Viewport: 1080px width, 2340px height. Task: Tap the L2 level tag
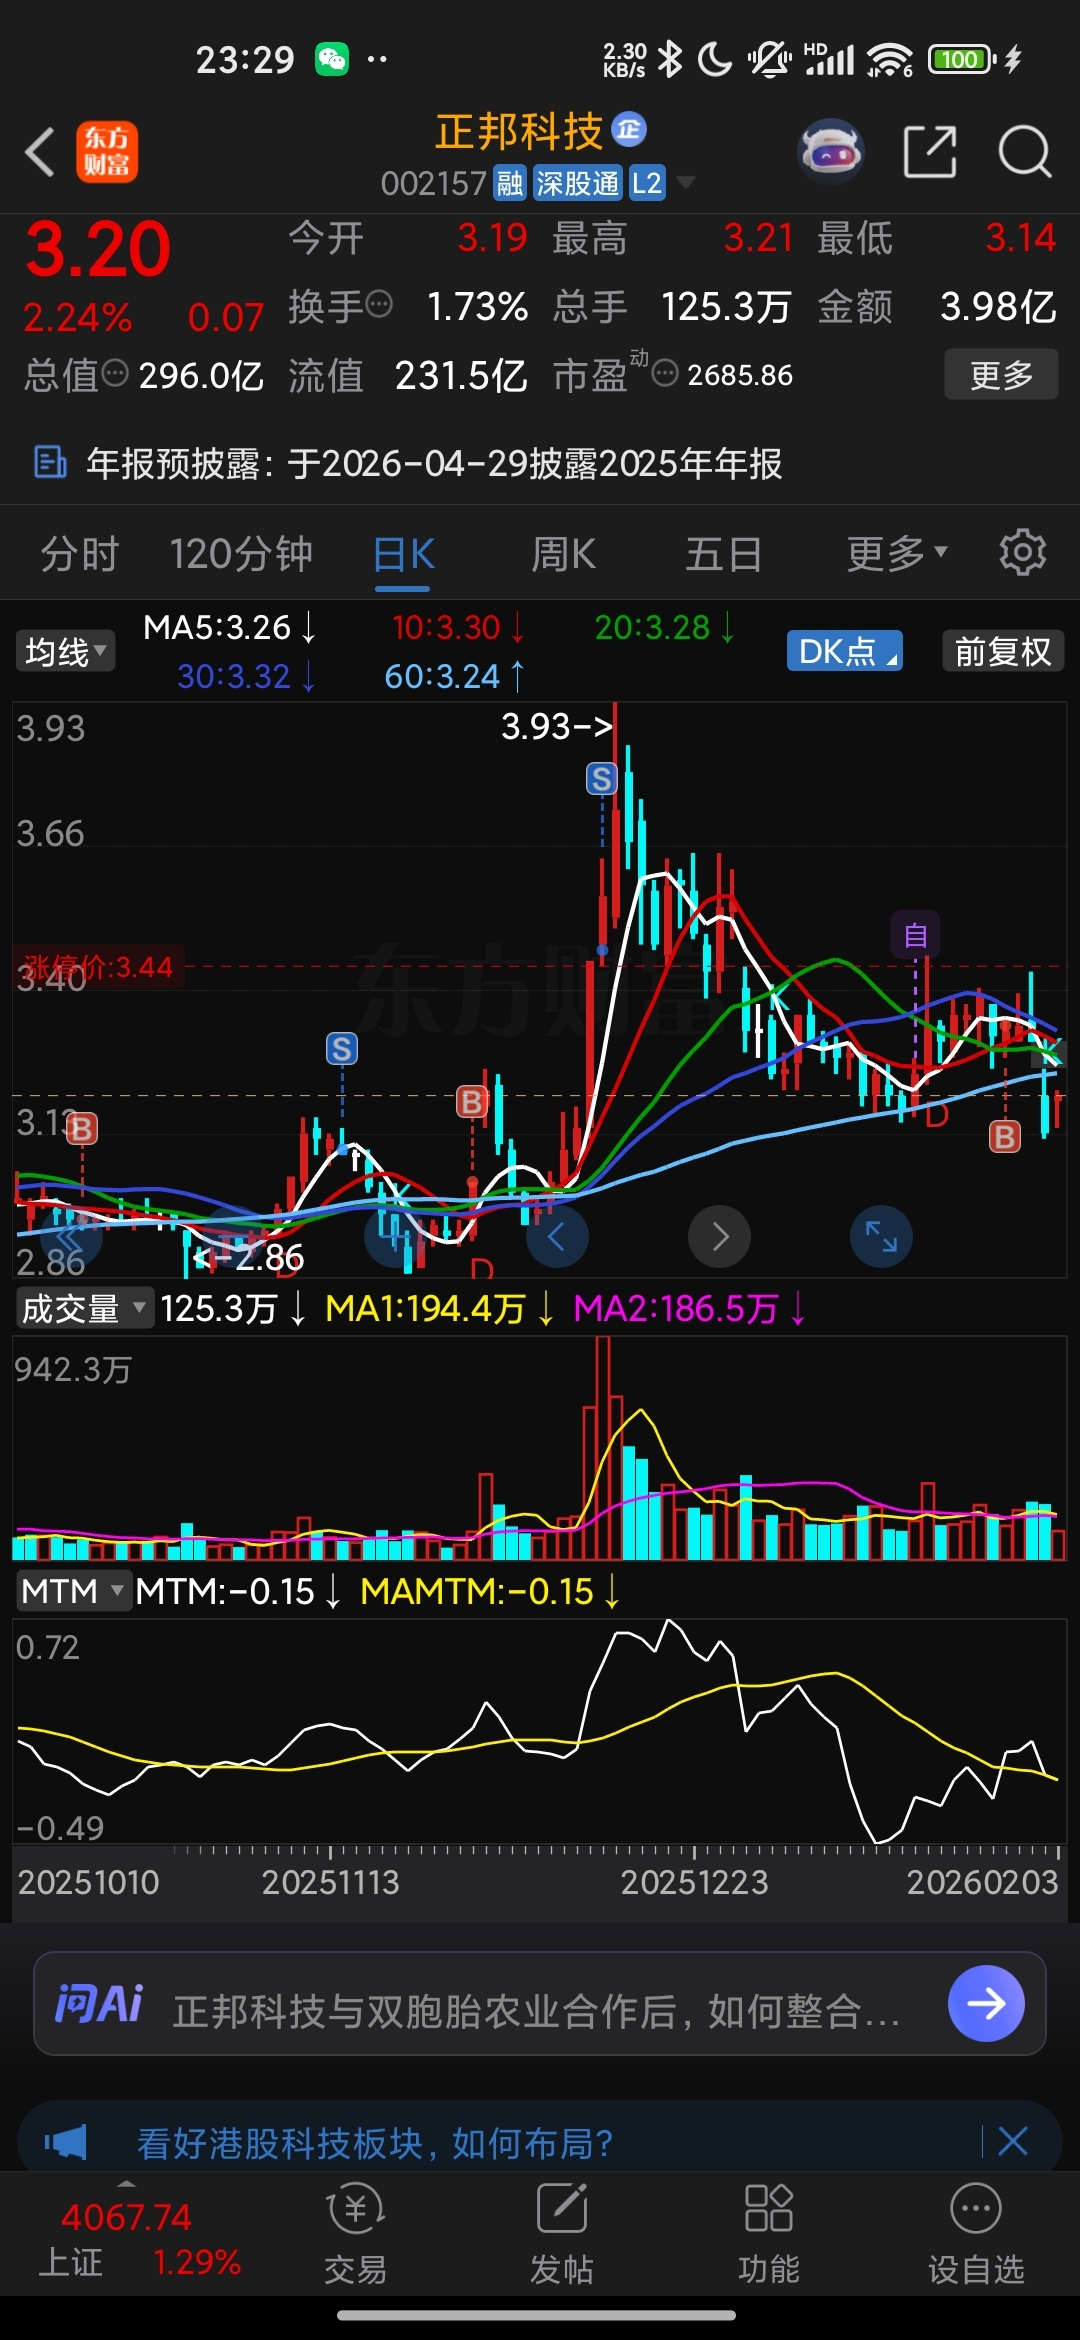click(x=647, y=183)
